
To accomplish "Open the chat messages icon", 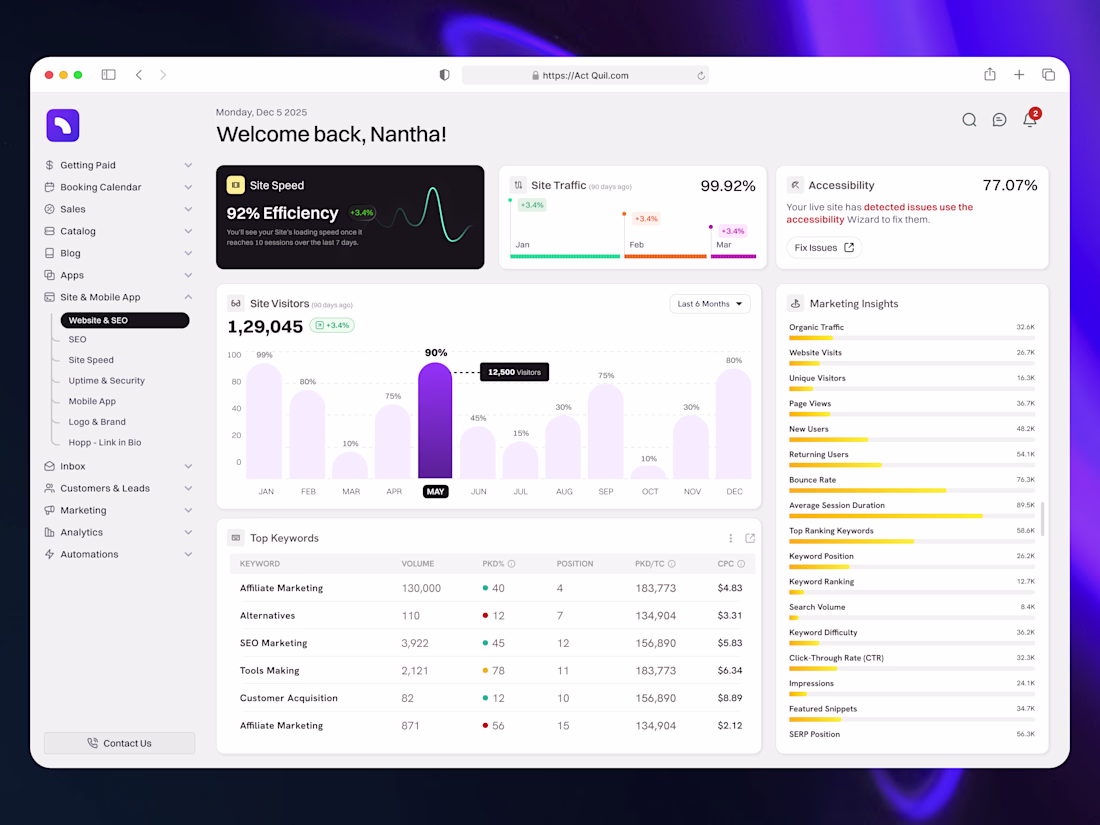I will point(999,120).
